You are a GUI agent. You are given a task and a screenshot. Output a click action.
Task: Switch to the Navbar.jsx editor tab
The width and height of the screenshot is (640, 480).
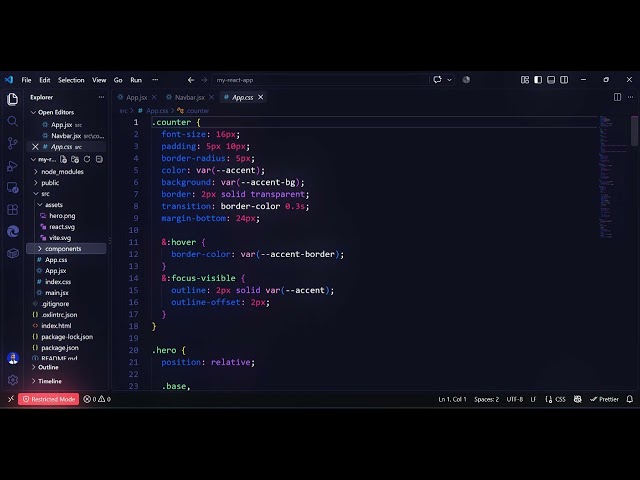click(190, 98)
